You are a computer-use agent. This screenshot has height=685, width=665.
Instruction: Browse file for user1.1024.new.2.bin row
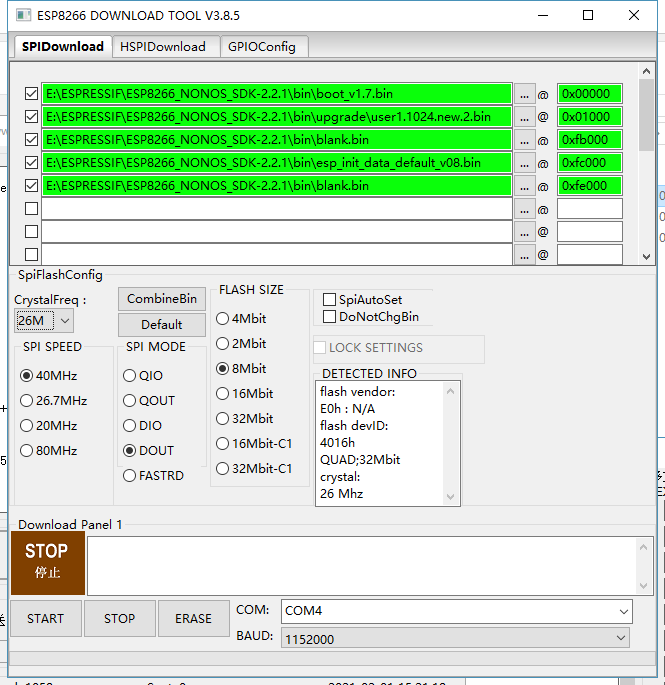pos(524,117)
